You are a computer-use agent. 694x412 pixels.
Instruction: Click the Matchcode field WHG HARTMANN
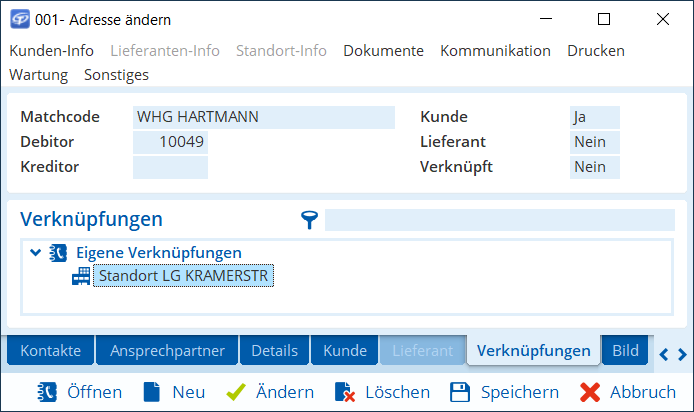(x=264, y=117)
